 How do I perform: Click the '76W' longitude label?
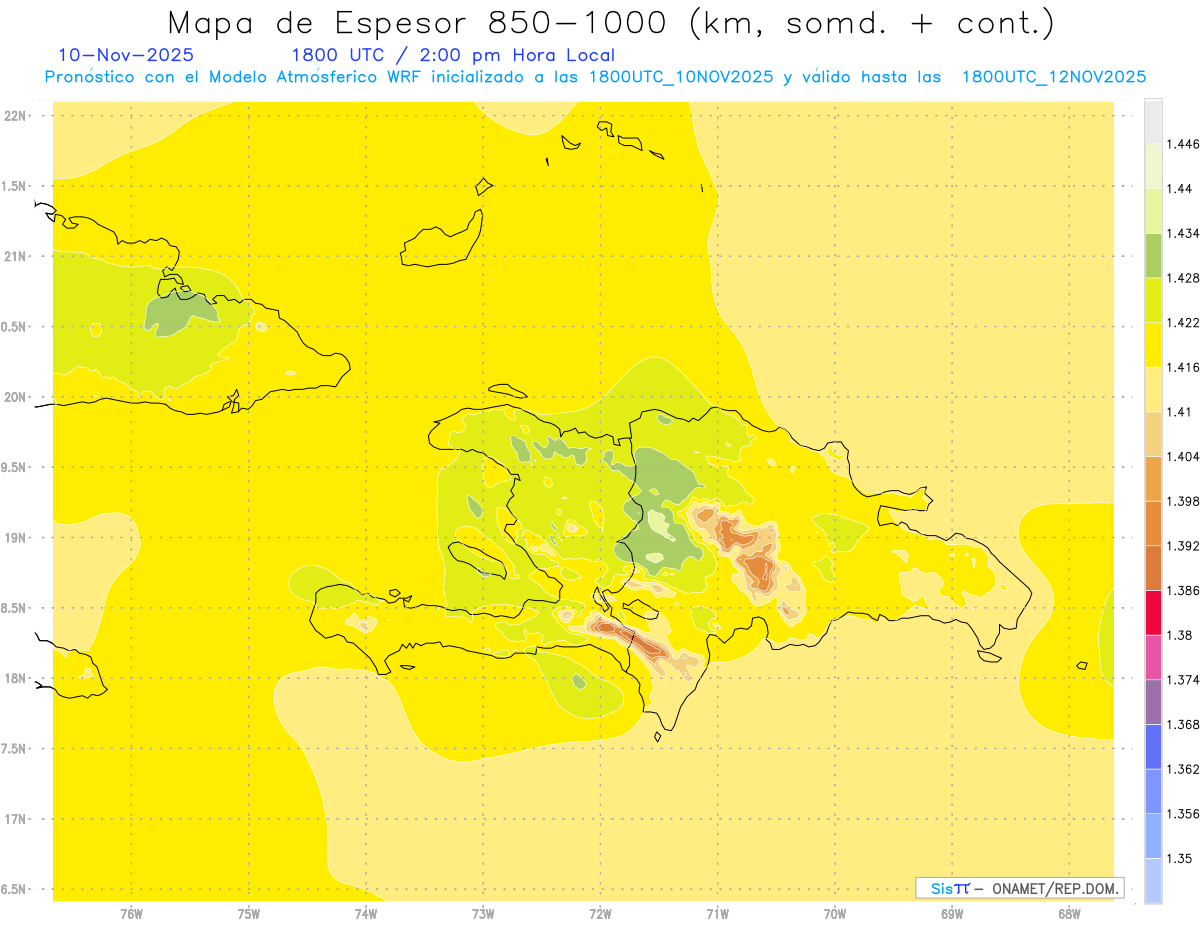[131, 914]
